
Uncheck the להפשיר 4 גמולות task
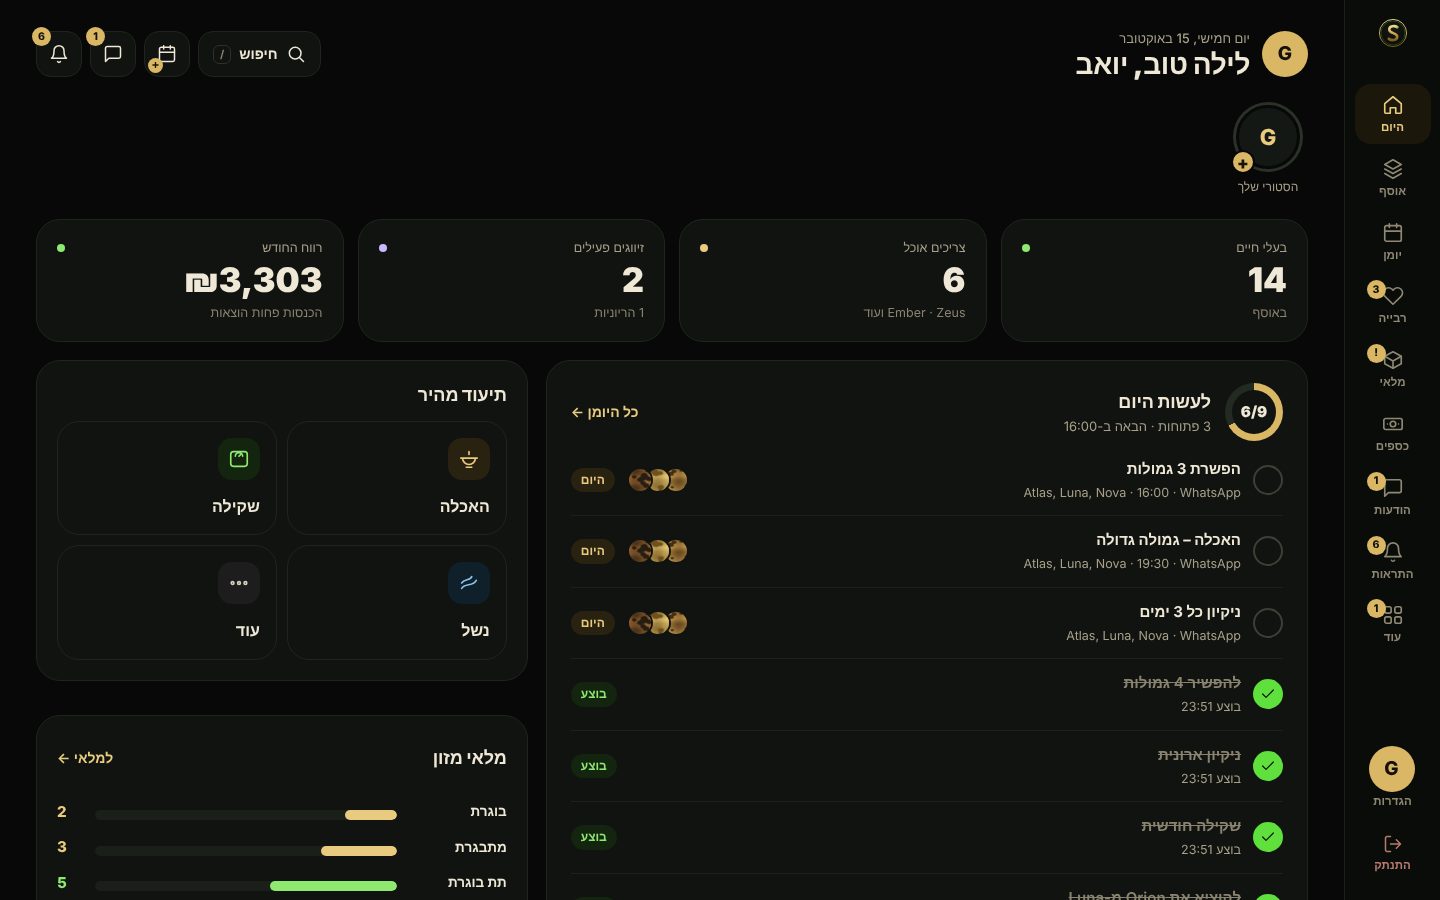tap(1268, 694)
